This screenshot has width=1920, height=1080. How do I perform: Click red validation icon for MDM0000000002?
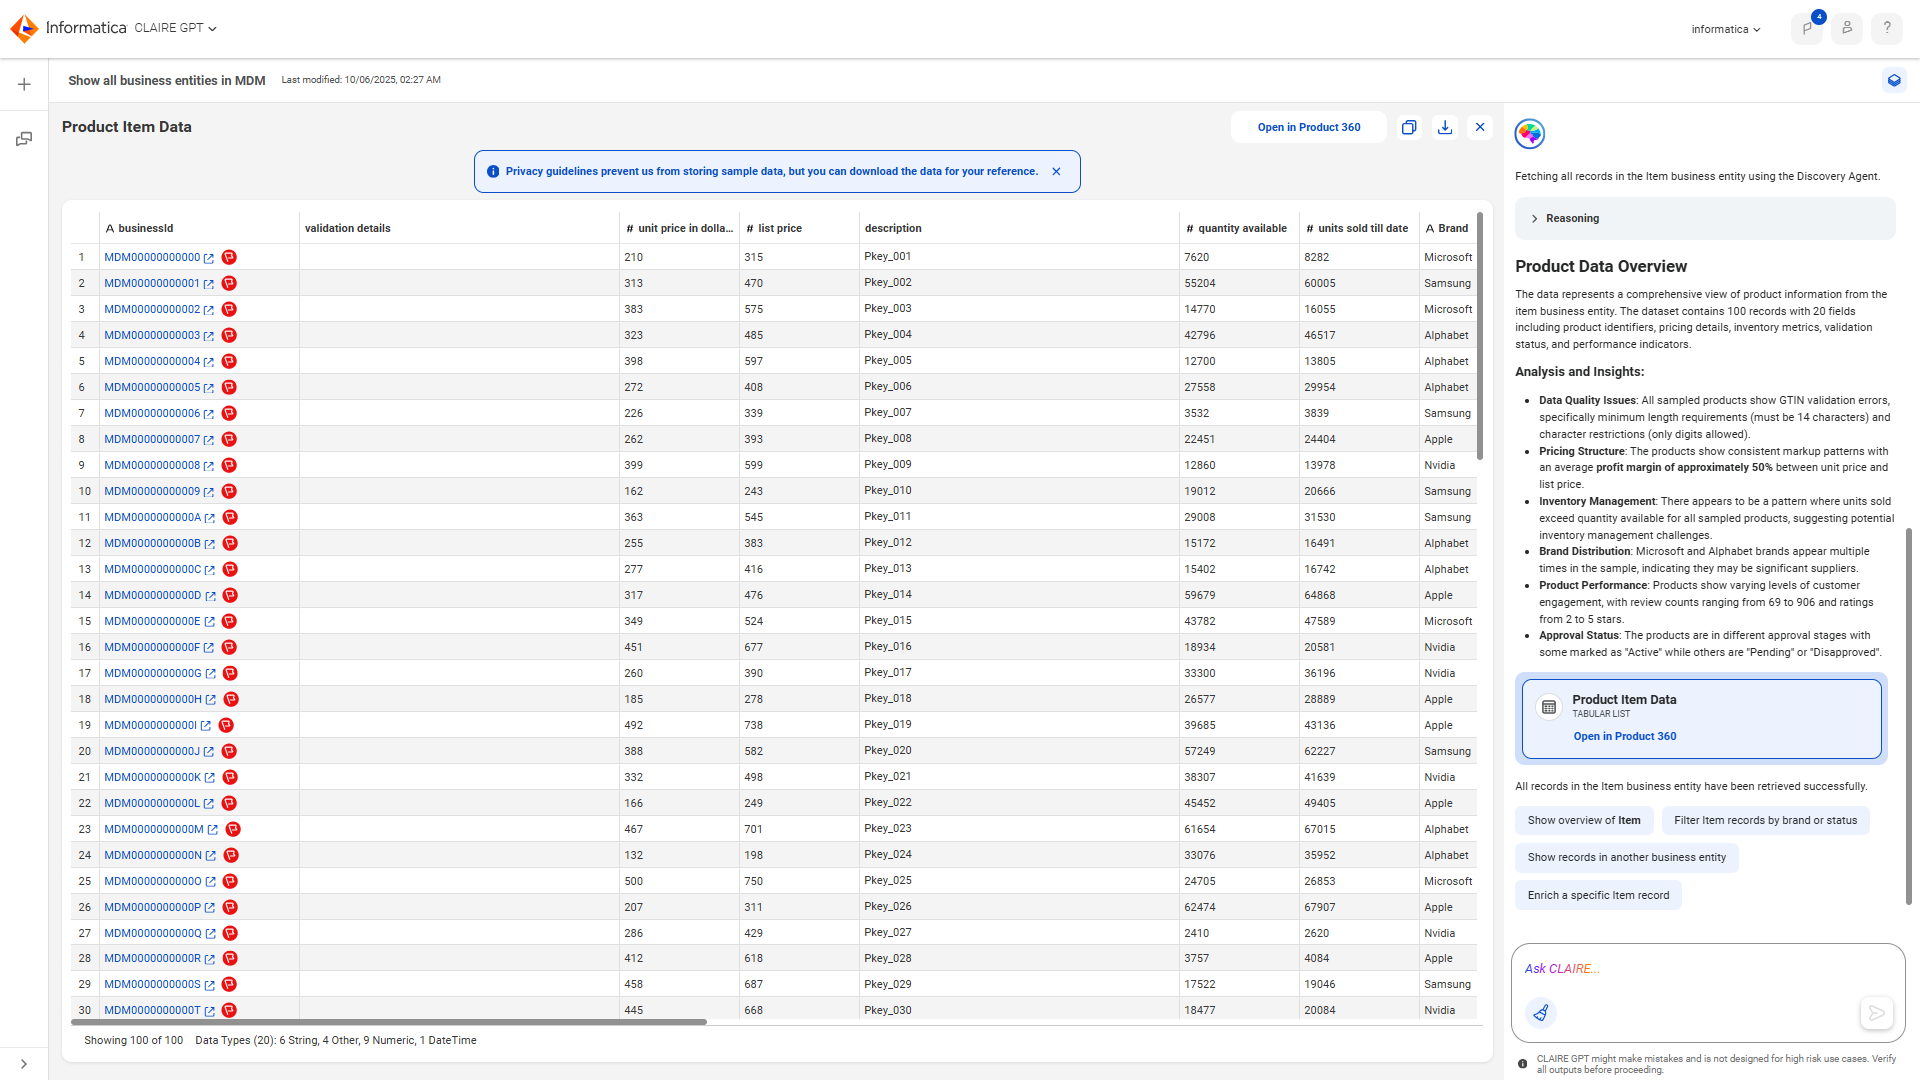pyautogui.click(x=229, y=309)
